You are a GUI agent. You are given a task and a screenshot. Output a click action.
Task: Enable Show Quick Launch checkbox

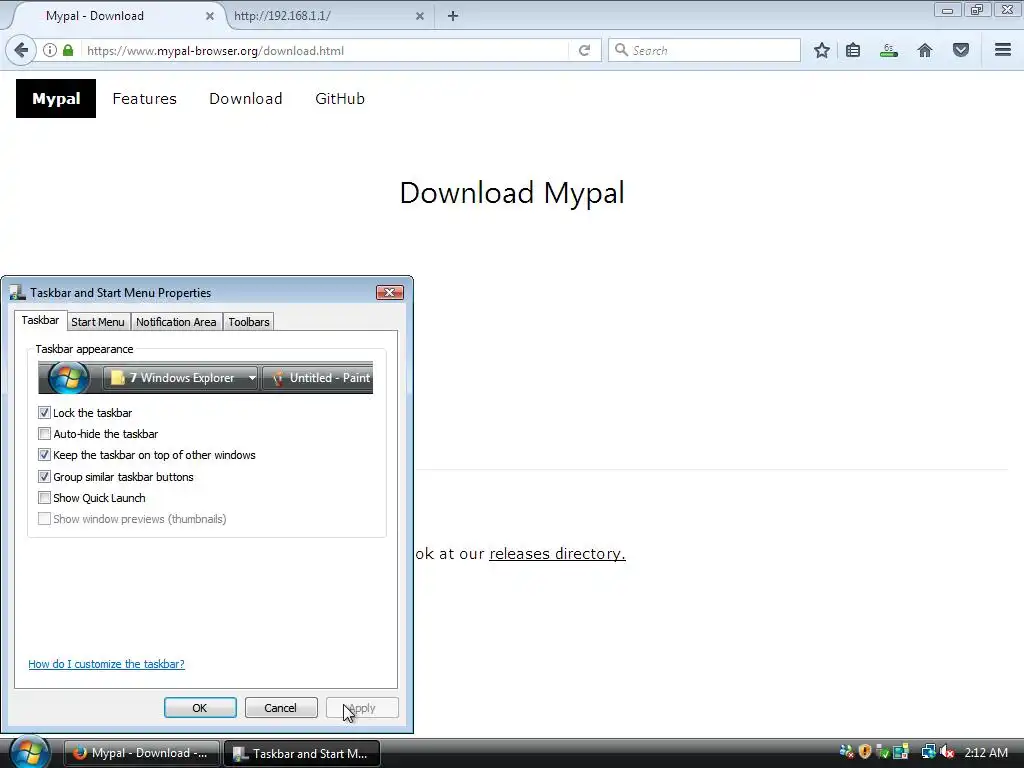(44, 498)
